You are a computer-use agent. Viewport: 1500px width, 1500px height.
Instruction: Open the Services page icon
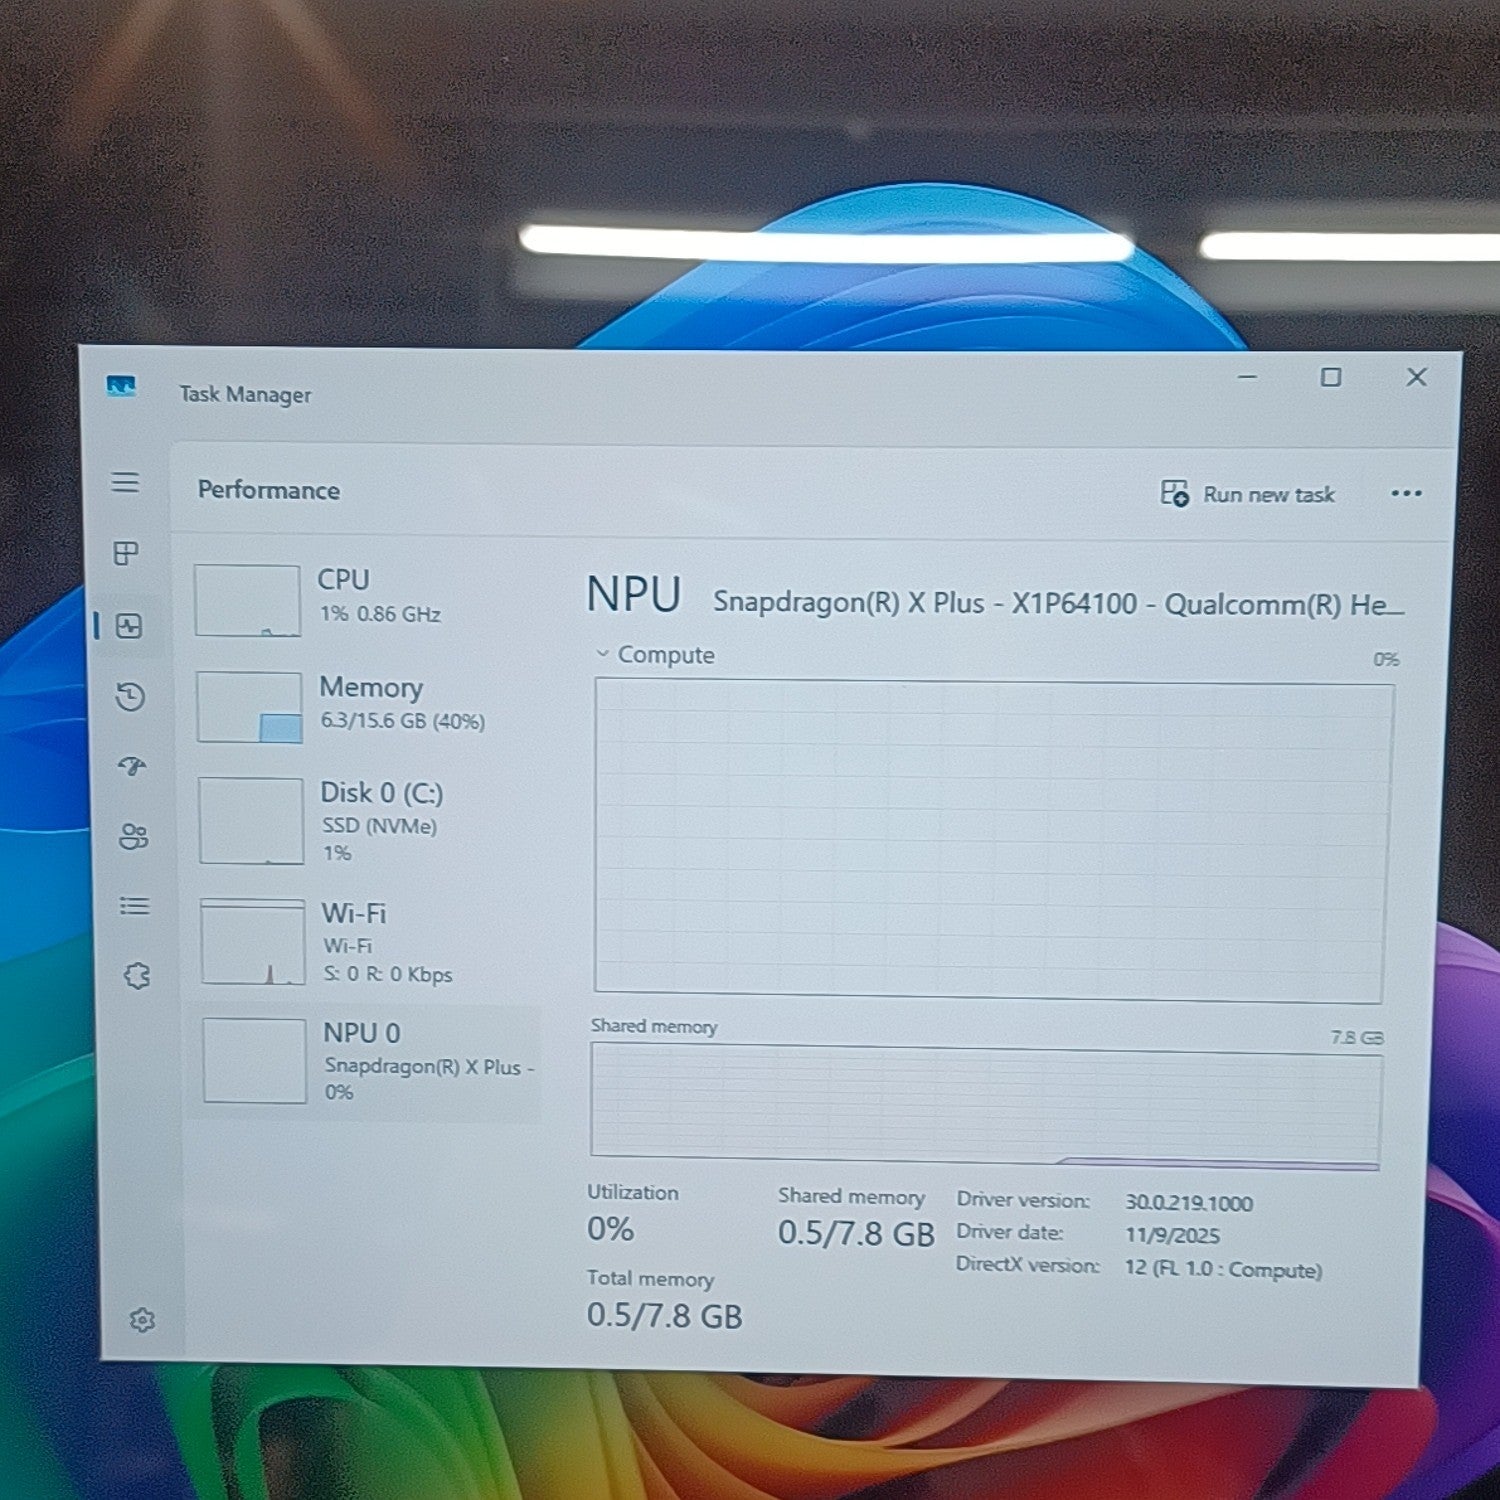point(137,975)
